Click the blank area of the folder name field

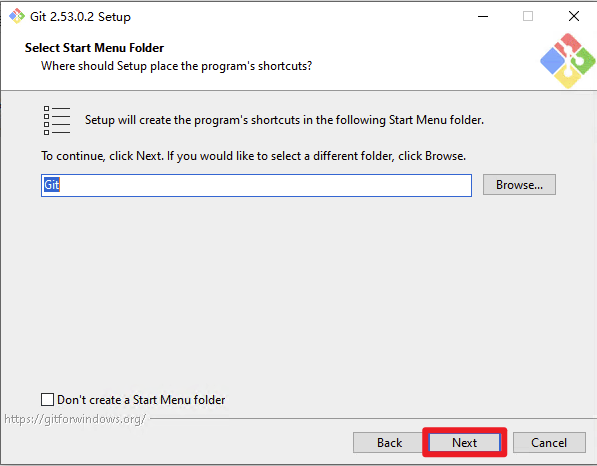(265, 185)
